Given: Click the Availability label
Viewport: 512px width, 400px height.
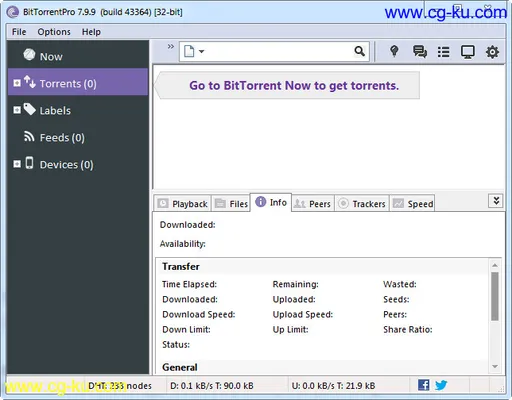Looking at the screenshot, I should (183, 244).
